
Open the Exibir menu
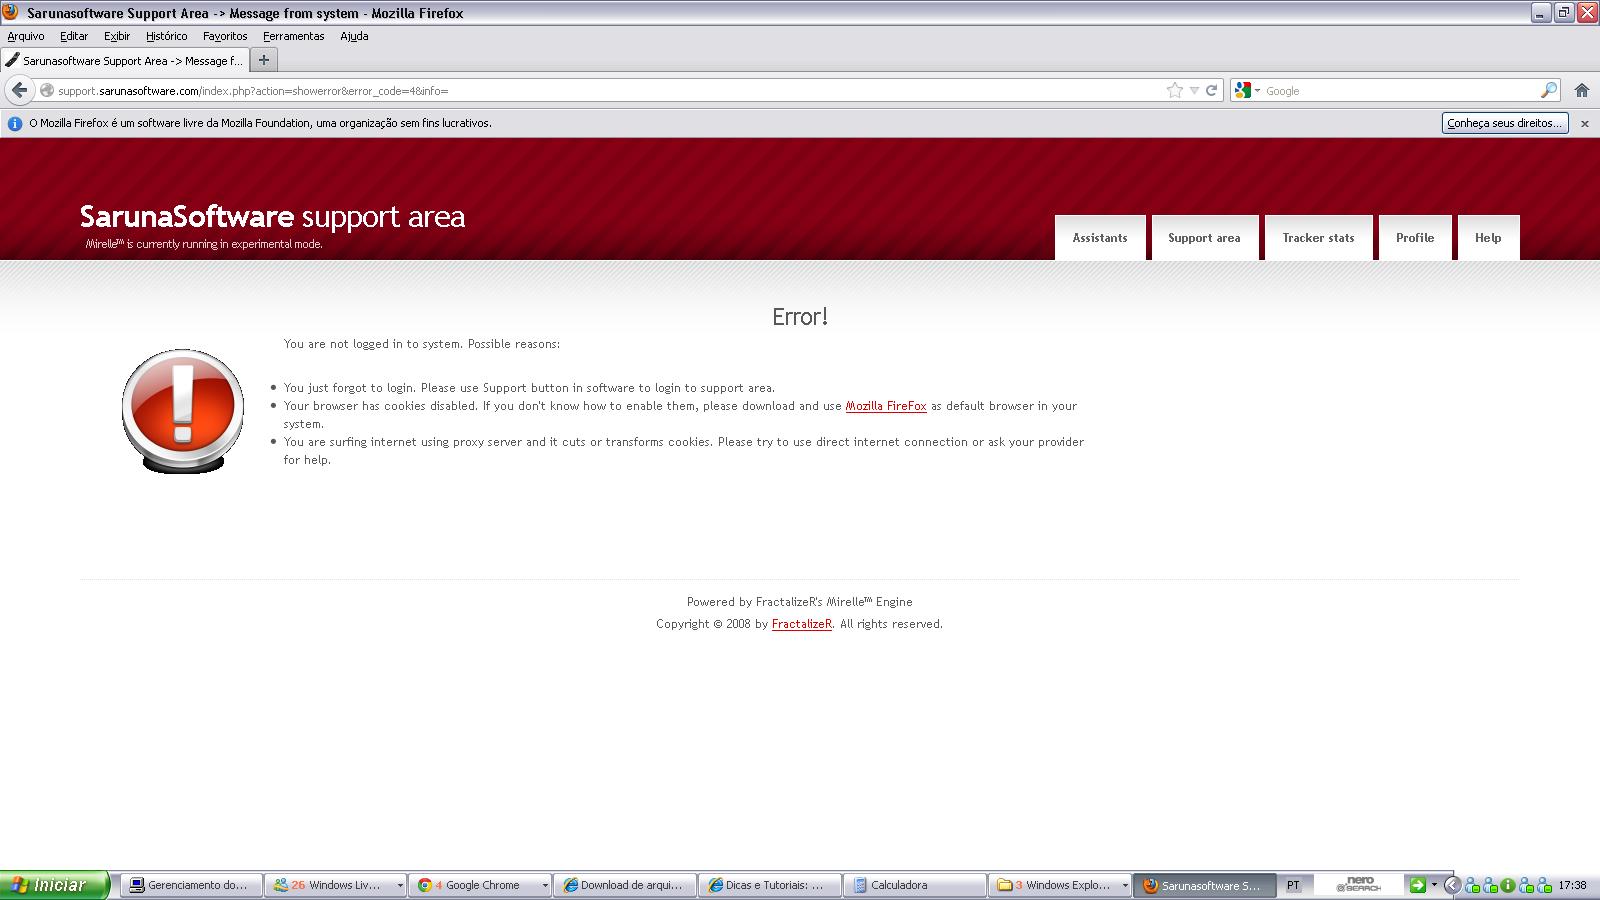pos(117,36)
